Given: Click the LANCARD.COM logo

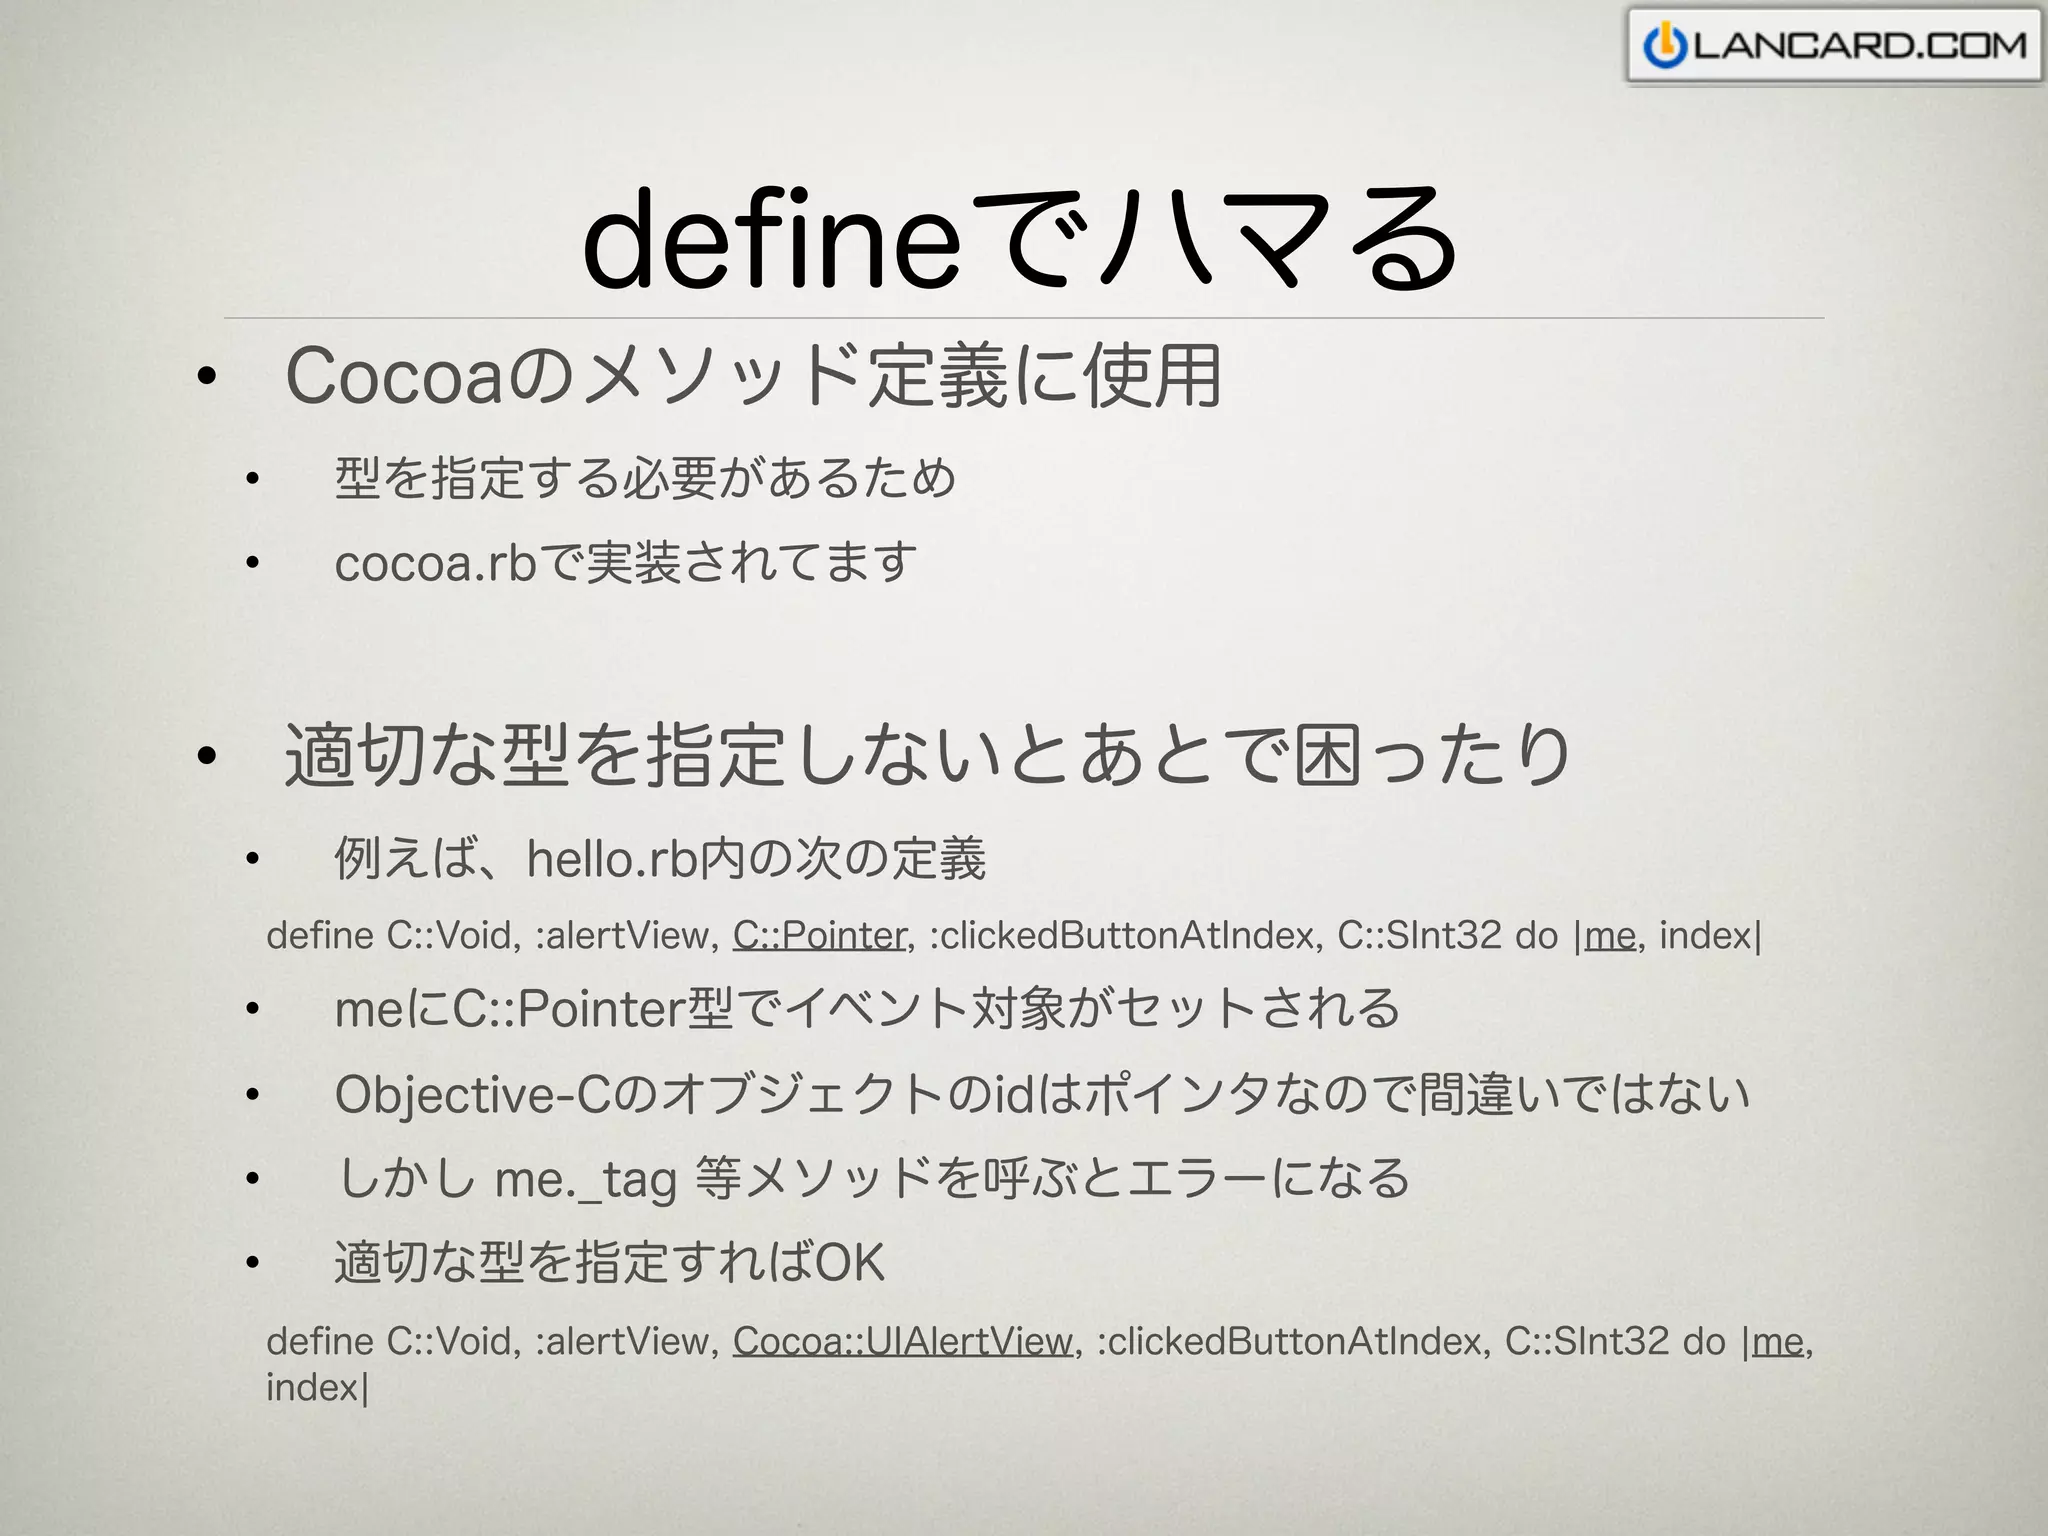Looking at the screenshot, I should (1834, 46).
